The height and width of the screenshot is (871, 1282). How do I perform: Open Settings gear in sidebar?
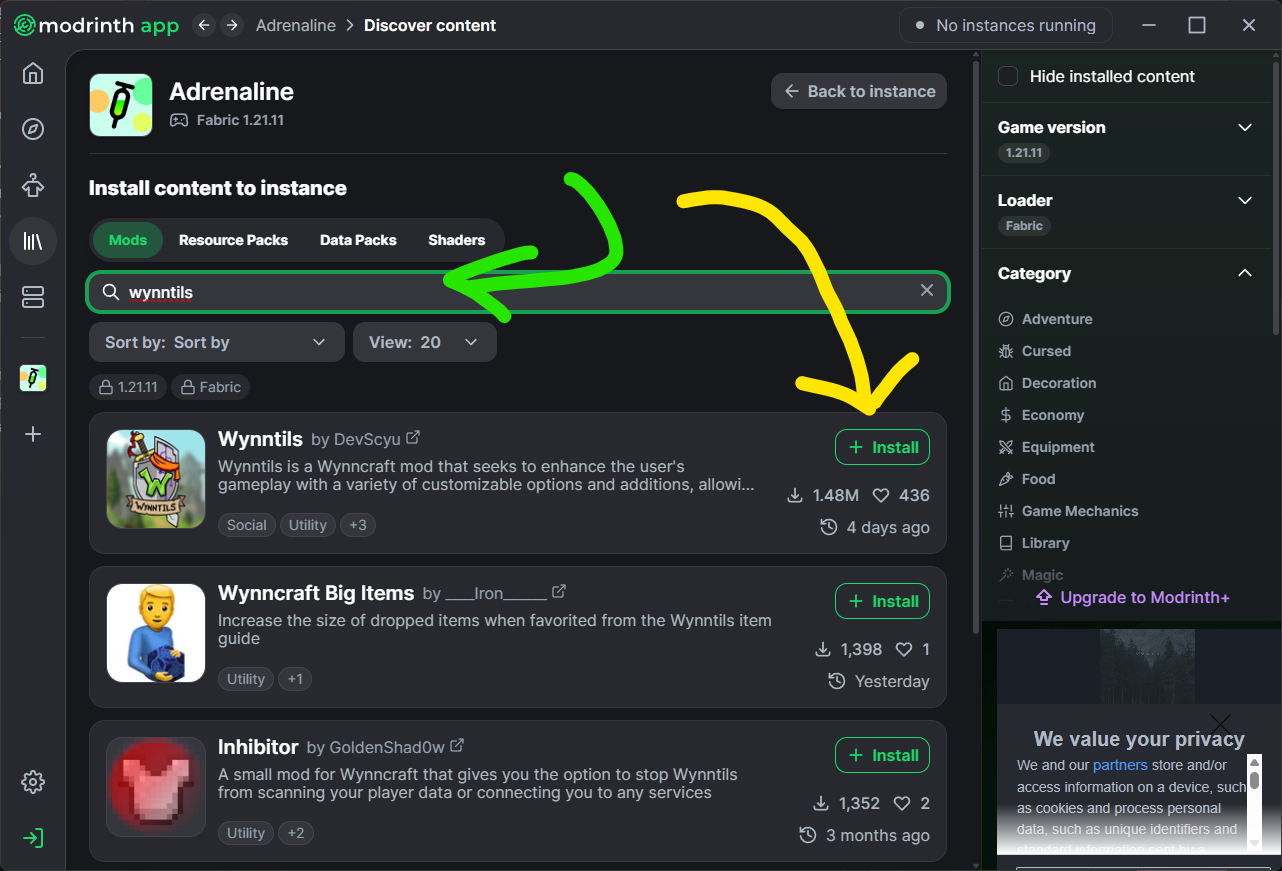[33, 781]
